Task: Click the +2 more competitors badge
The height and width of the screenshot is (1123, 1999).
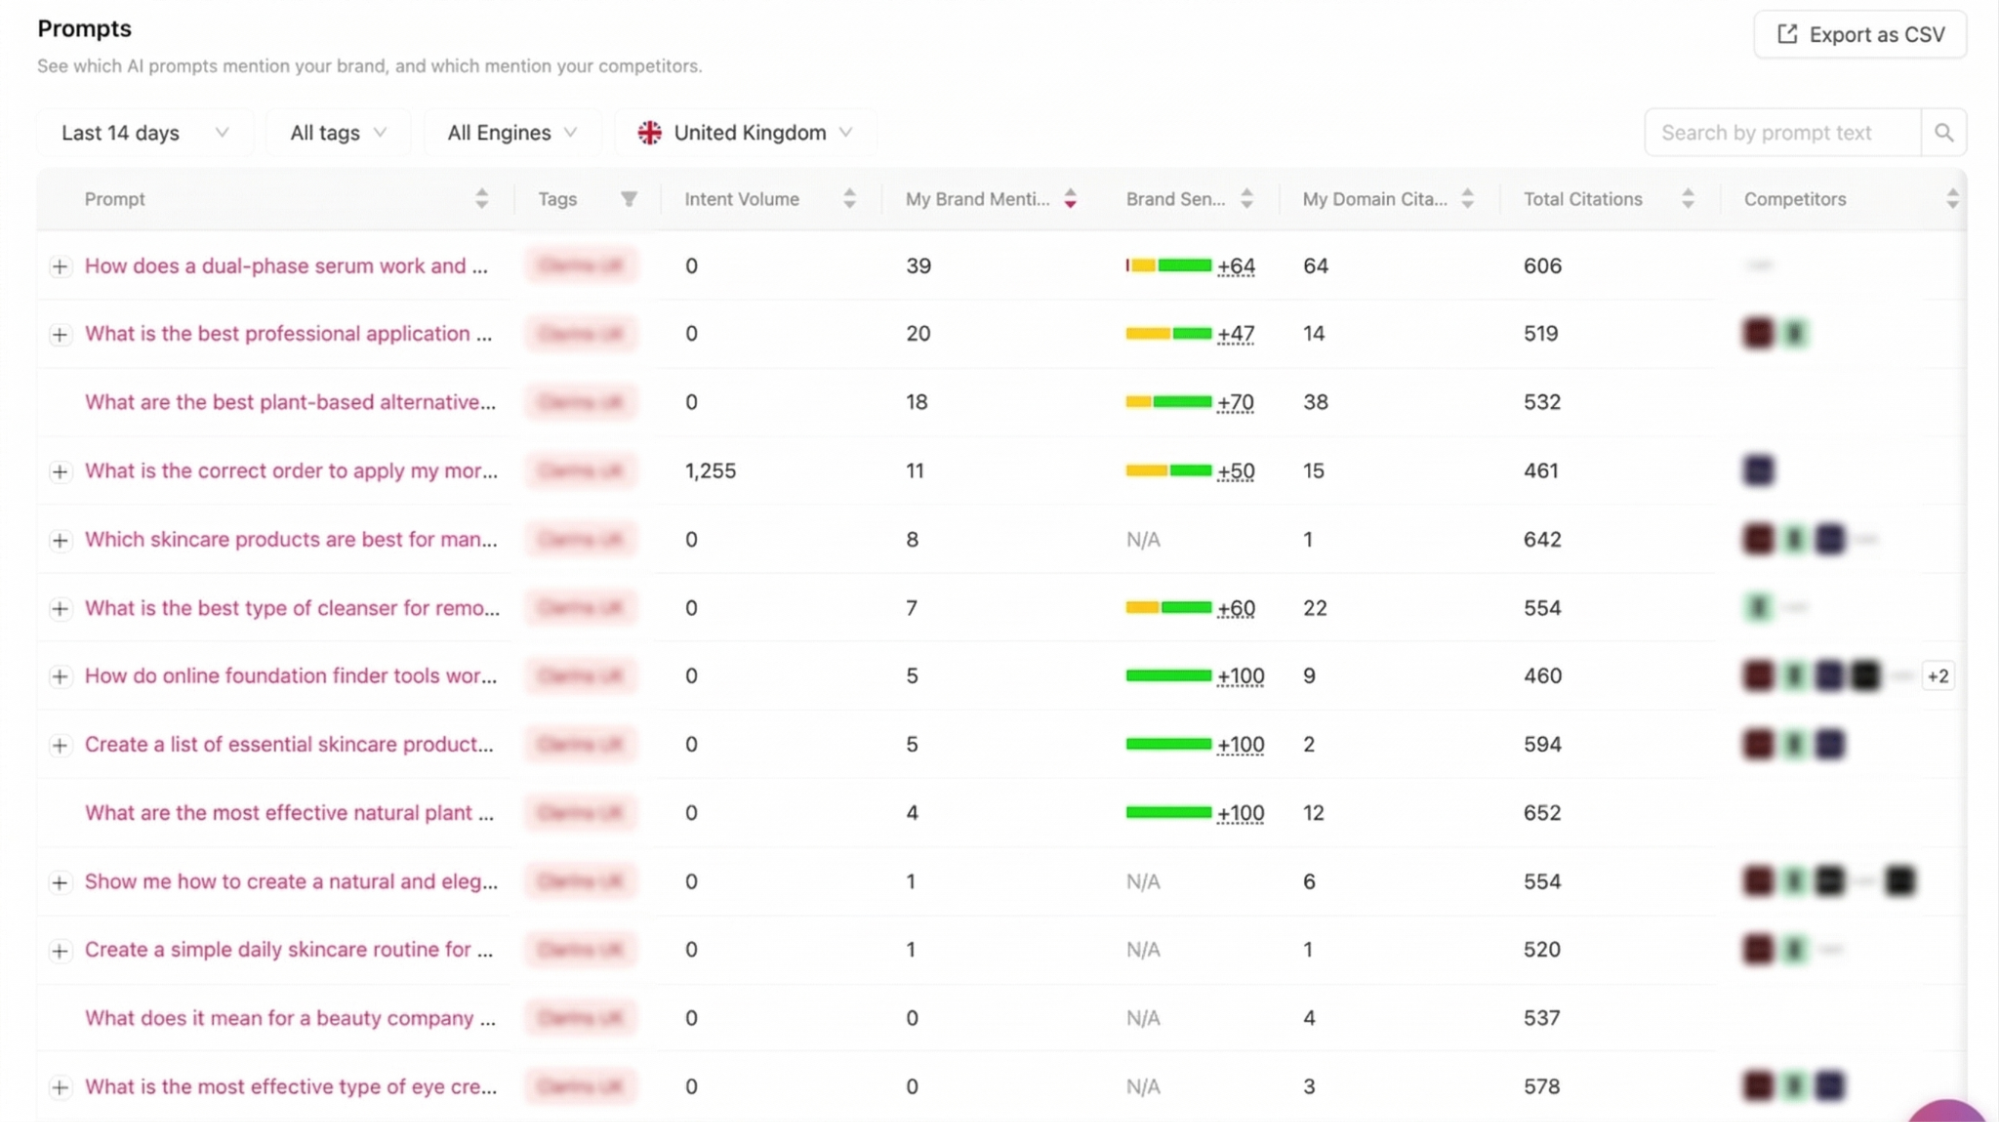Action: [x=1937, y=677]
